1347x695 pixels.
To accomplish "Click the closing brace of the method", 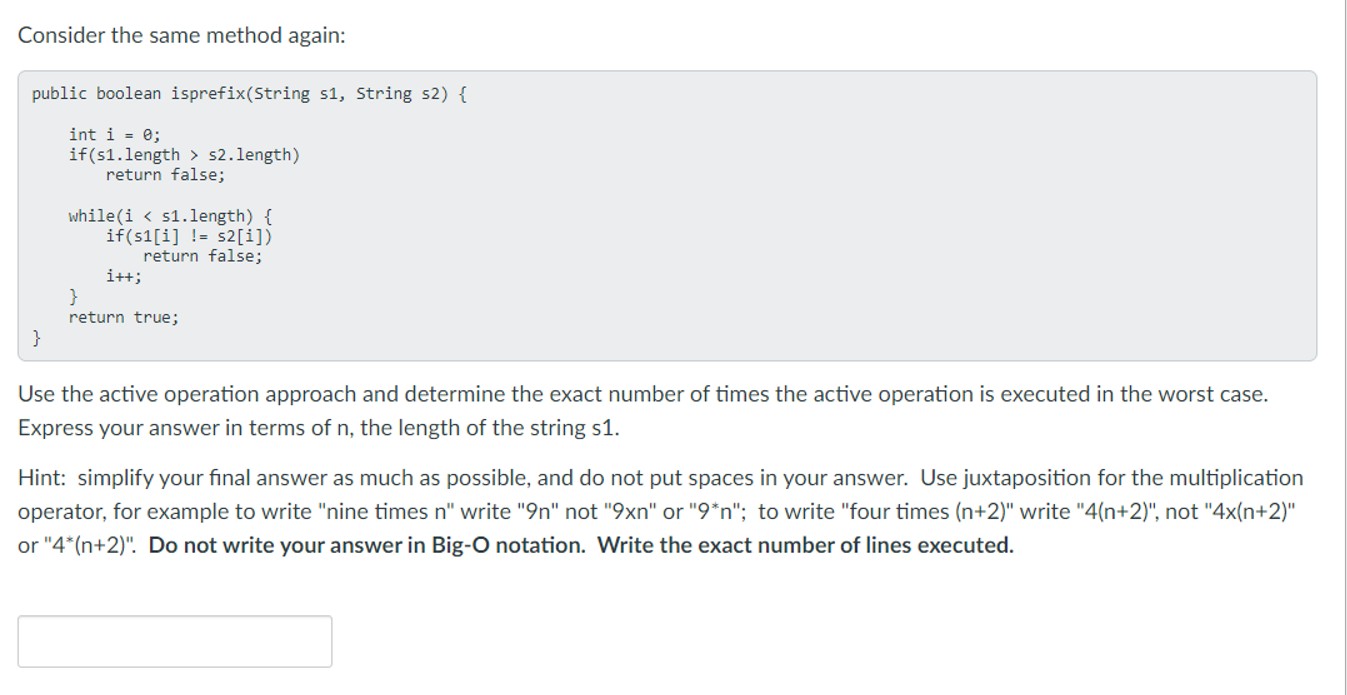I will [36, 338].
